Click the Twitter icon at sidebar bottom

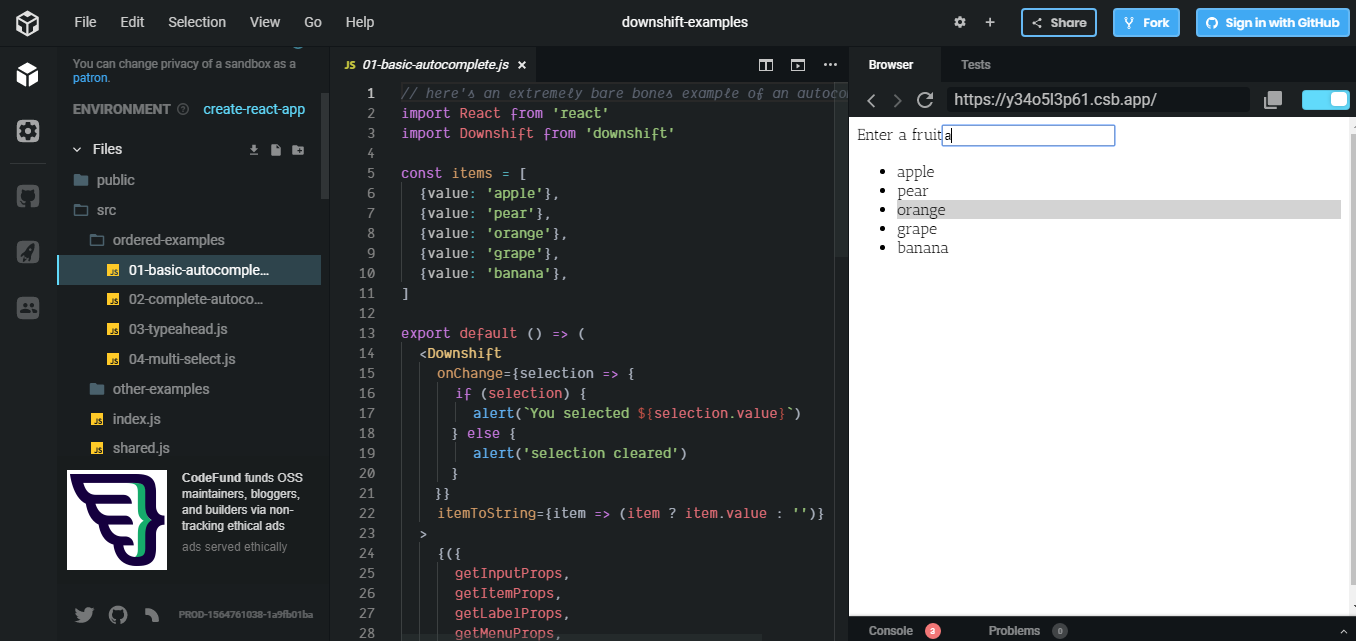coord(84,615)
